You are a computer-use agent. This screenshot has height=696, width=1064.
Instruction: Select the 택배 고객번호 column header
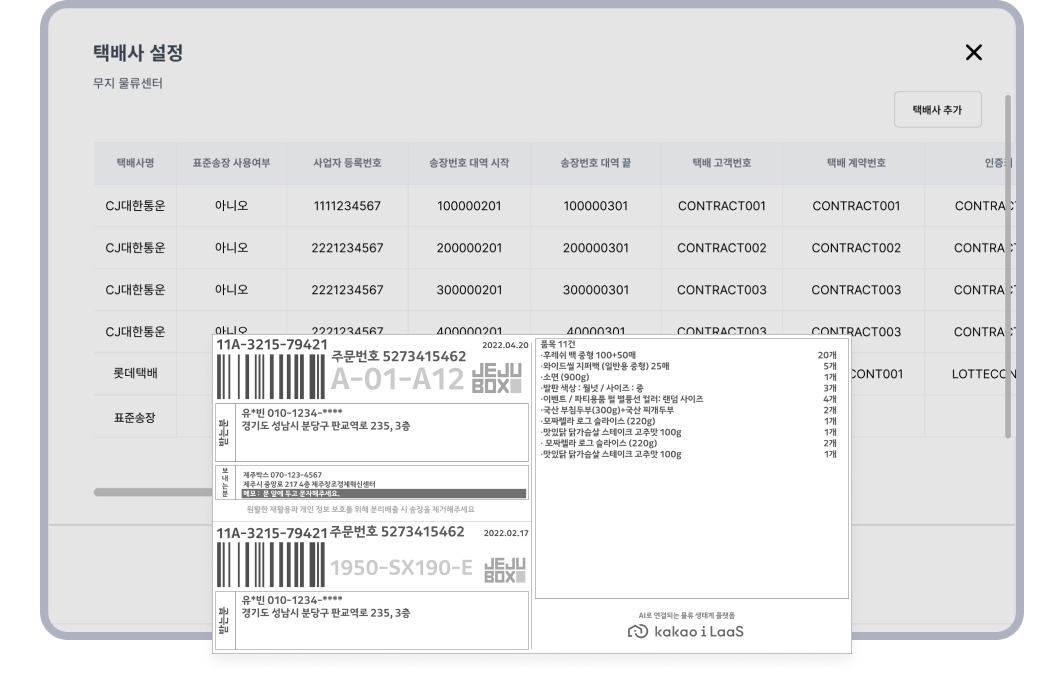[721, 163]
